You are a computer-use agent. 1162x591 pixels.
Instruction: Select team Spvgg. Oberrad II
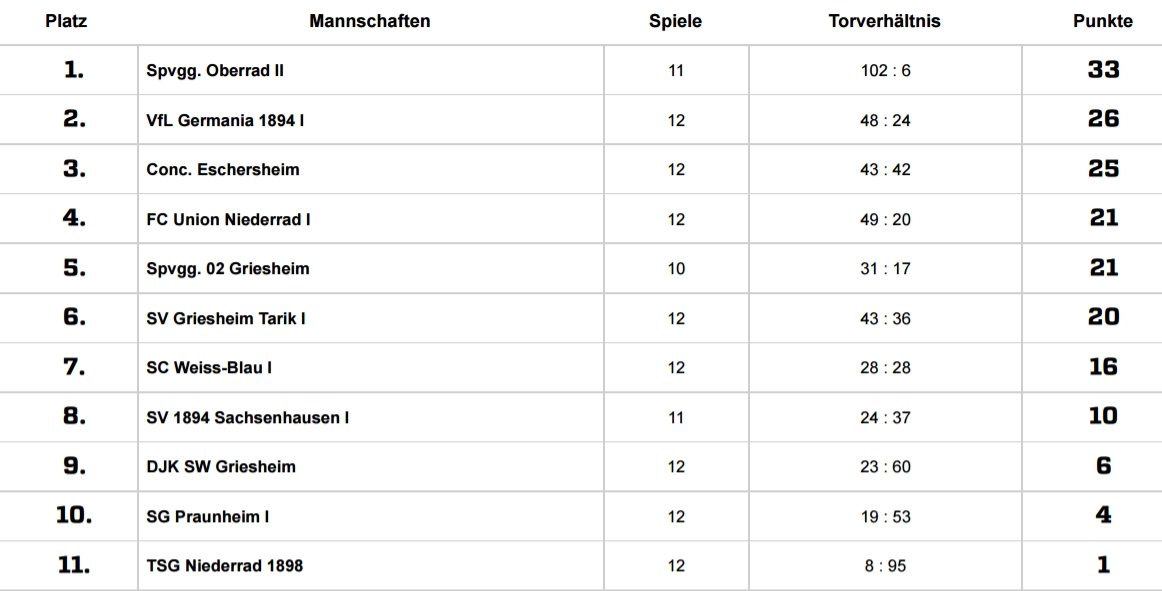(215, 70)
